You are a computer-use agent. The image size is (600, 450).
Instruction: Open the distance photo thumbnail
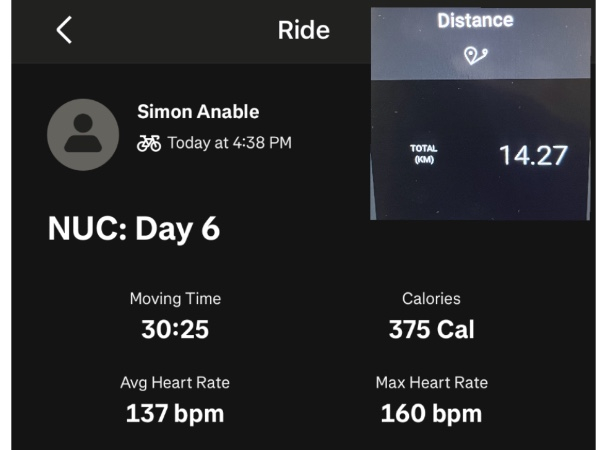[480, 113]
